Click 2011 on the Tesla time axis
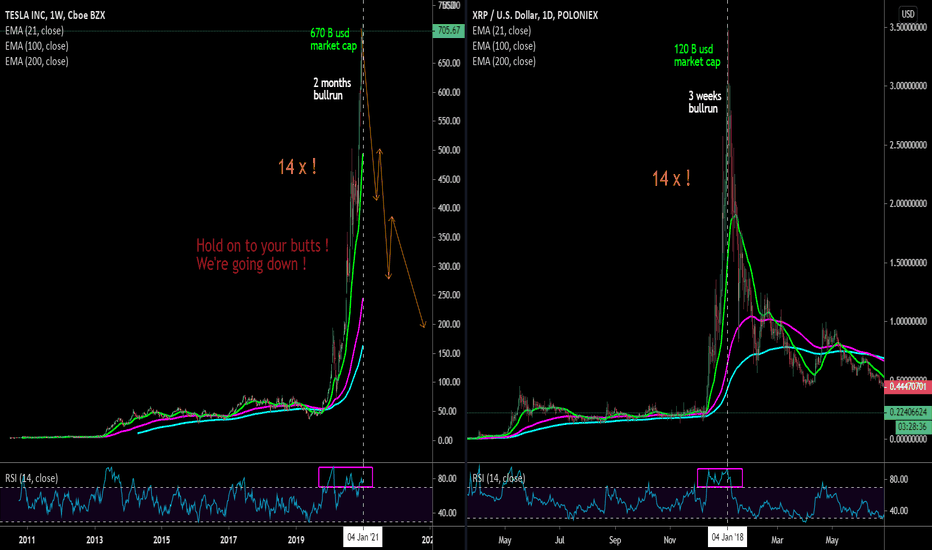The height and width of the screenshot is (550, 932). click(27, 540)
